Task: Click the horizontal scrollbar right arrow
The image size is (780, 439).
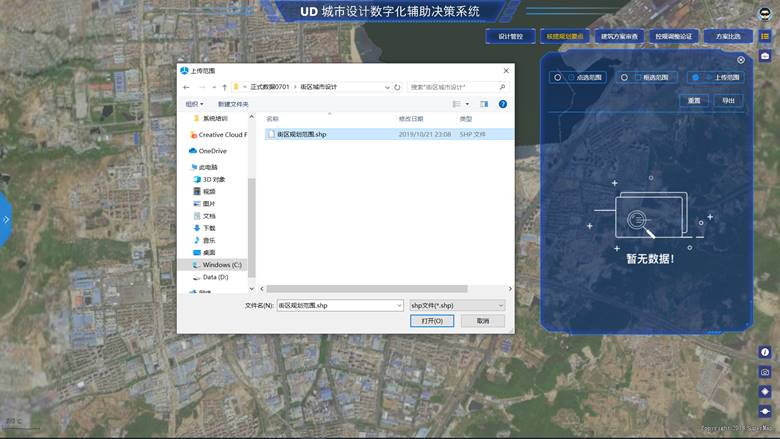Action: [510, 289]
